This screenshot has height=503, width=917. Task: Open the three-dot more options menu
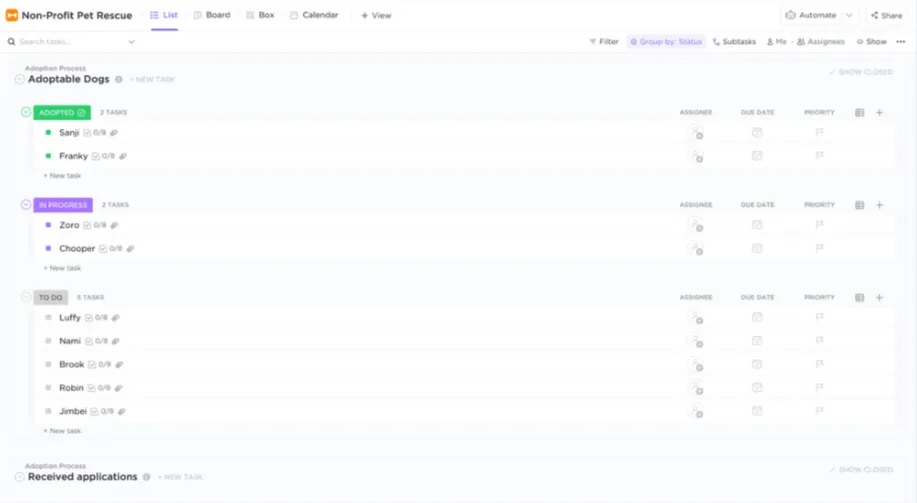point(901,42)
